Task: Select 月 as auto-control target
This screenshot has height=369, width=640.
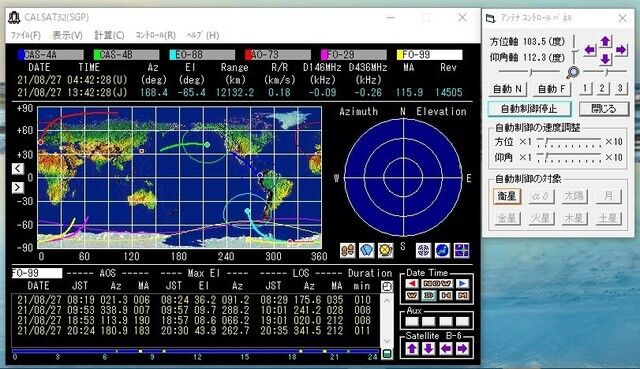Action: pyautogui.click(x=608, y=196)
